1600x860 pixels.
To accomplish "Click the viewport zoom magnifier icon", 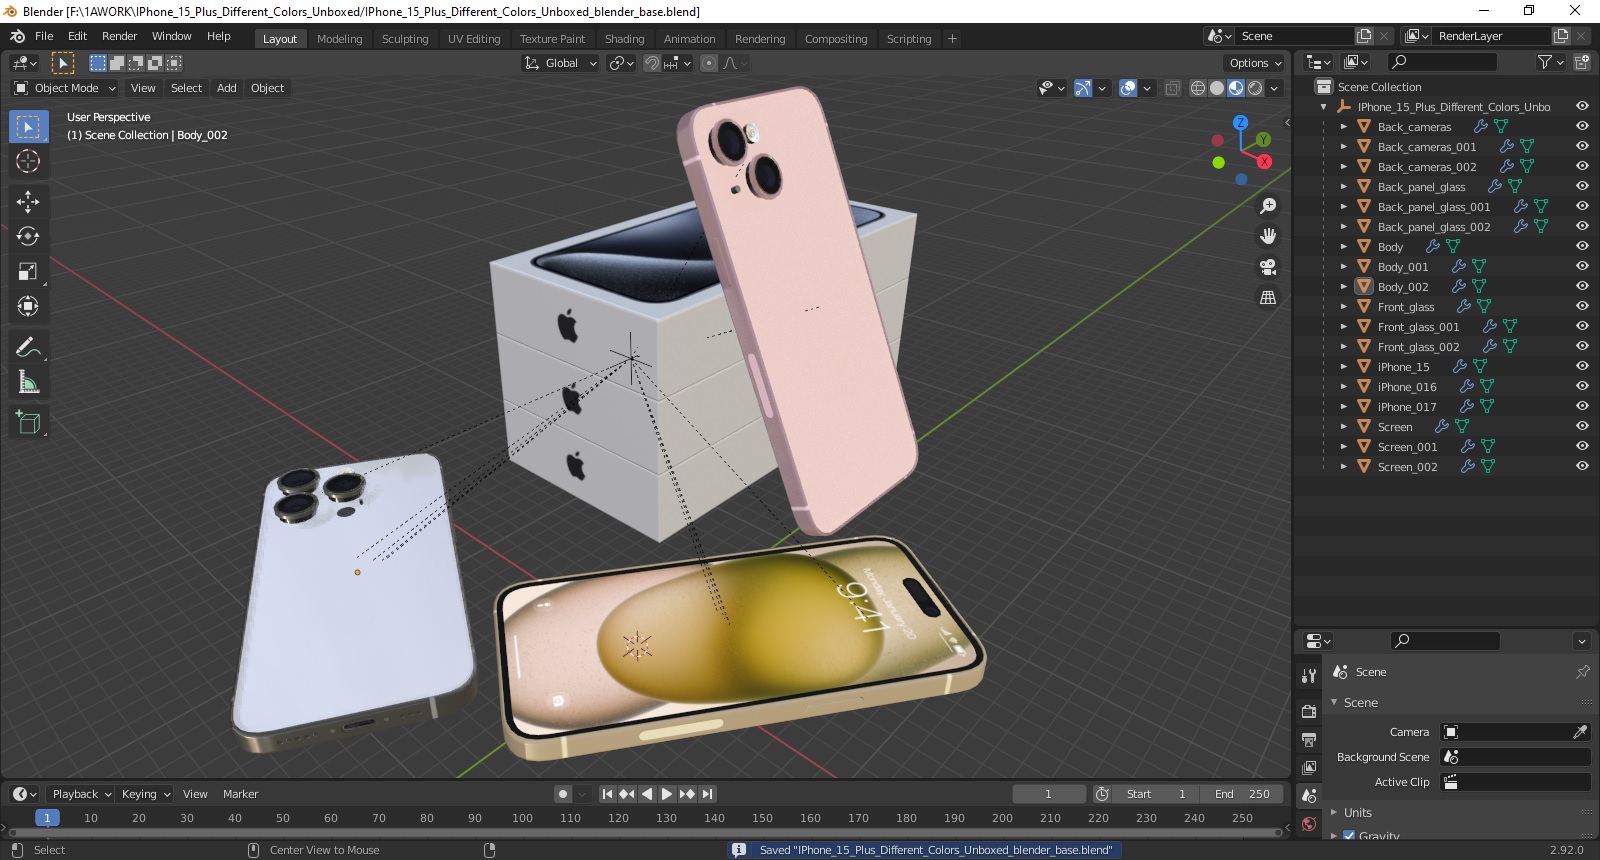I will coord(1268,206).
